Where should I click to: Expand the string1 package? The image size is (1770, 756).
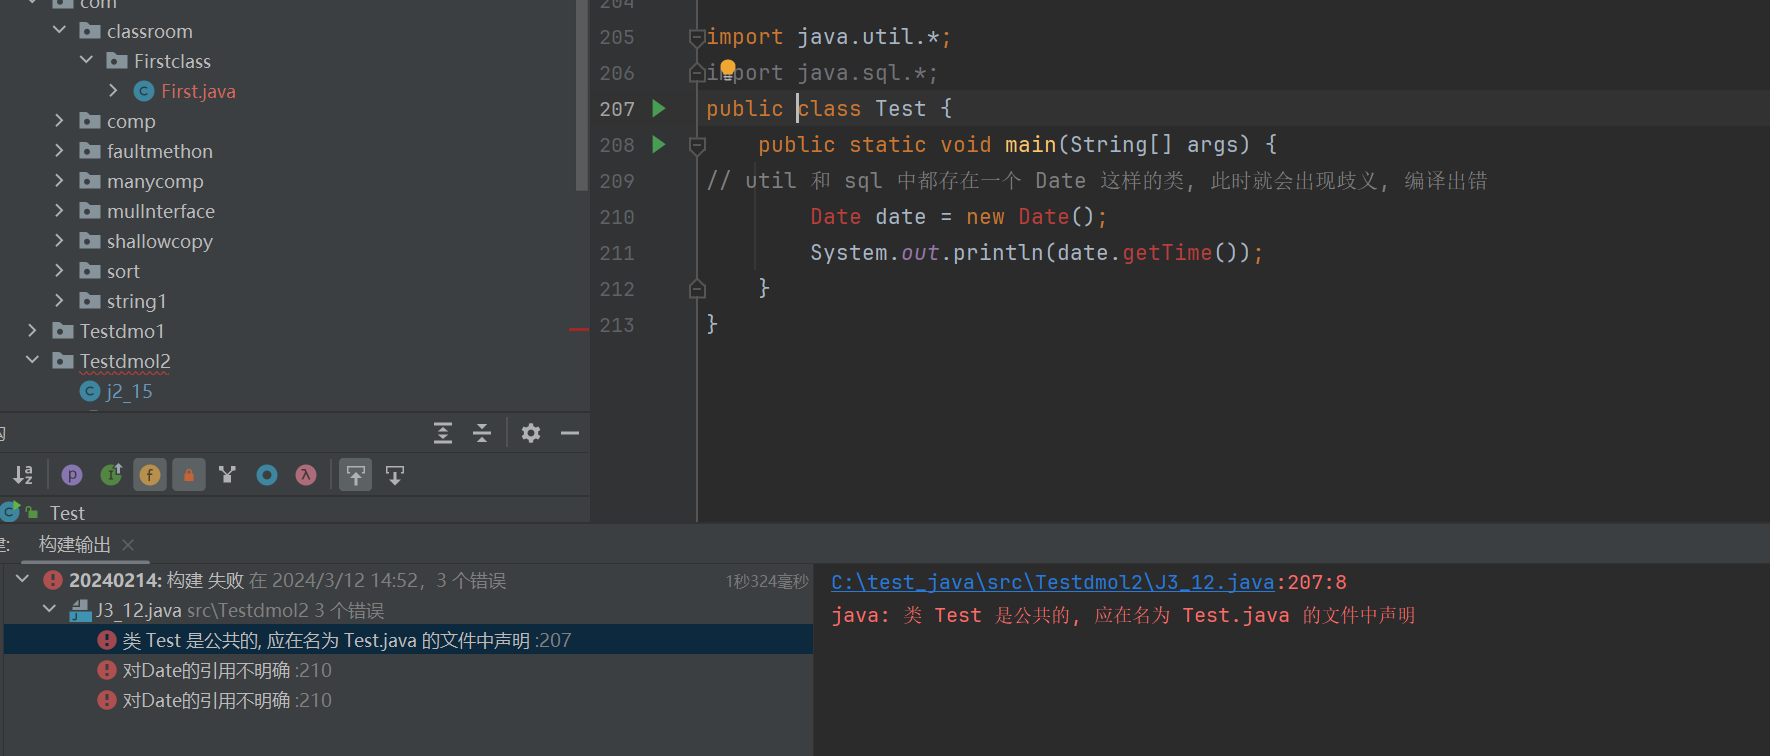(59, 300)
